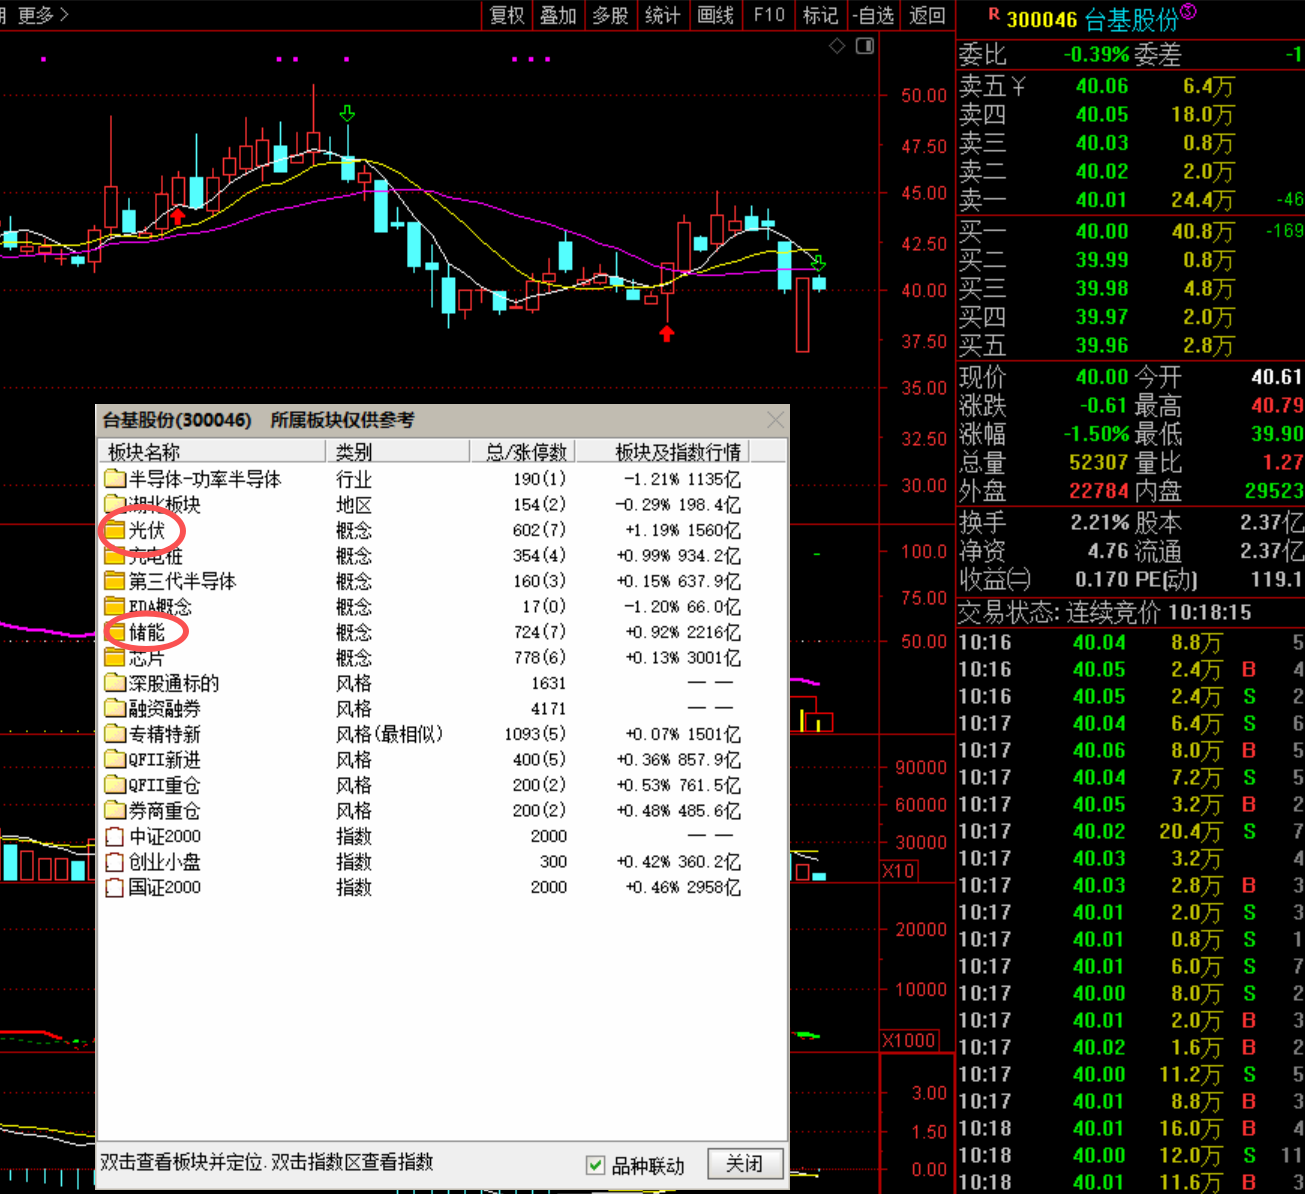1305x1194 pixels.
Task: Click the 券商重仓 folder icon
Action: (x=115, y=811)
